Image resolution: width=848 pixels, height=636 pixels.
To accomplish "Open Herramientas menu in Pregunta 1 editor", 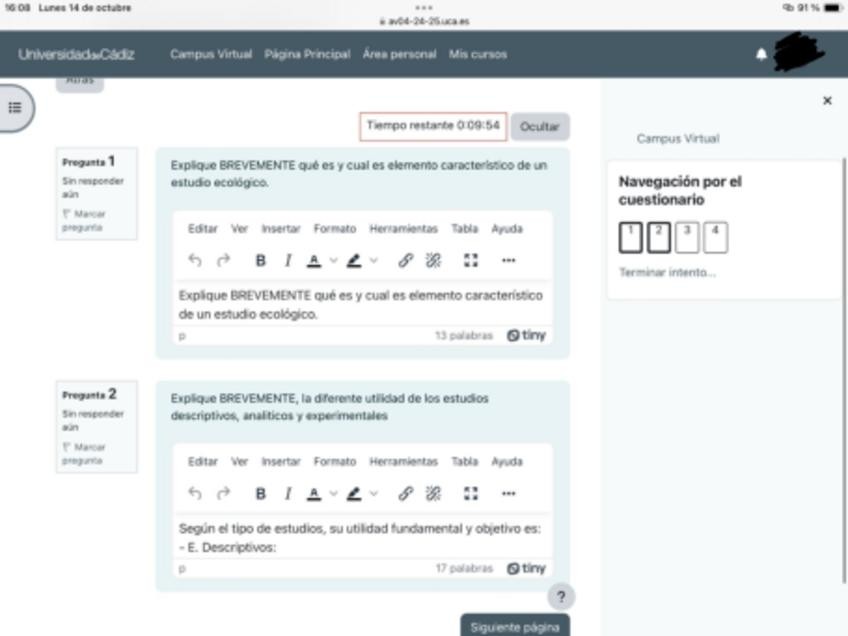I will [x=403, y=229].
